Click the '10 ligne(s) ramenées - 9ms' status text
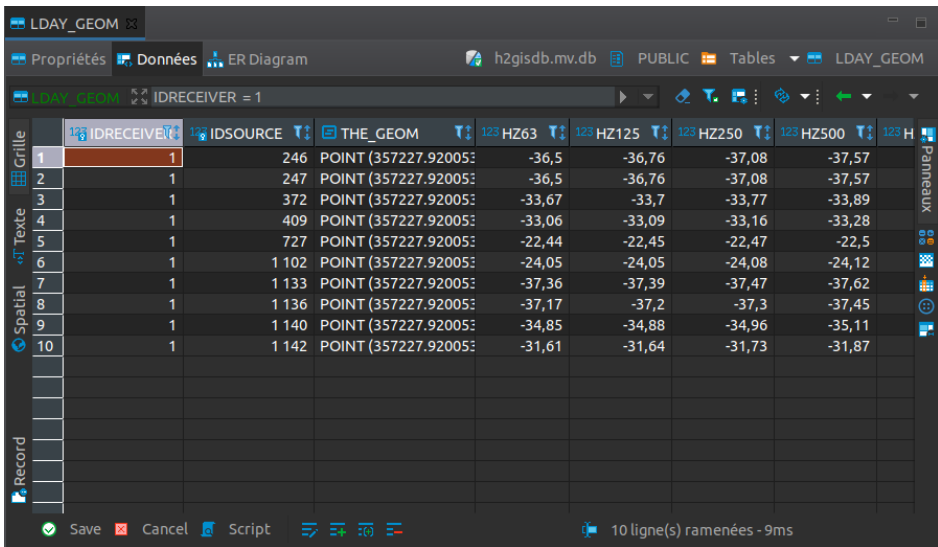 702,530
